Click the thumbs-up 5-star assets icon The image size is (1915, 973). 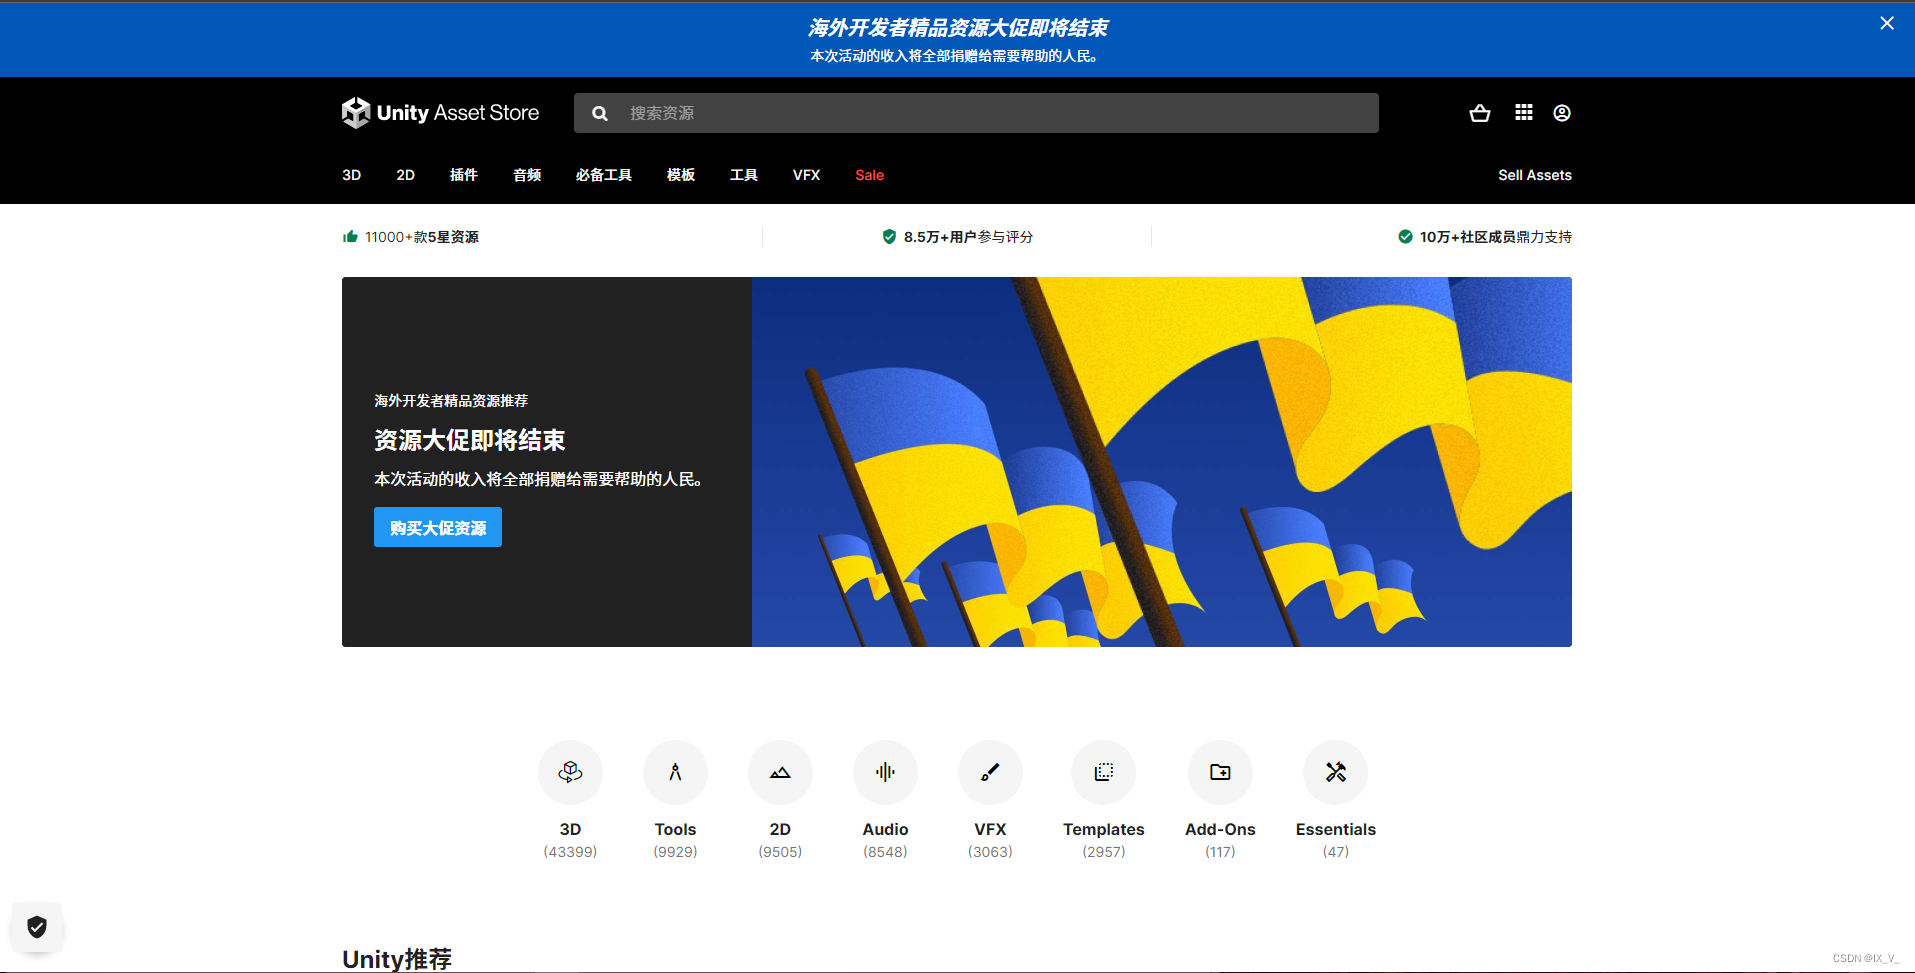(350, 237)
